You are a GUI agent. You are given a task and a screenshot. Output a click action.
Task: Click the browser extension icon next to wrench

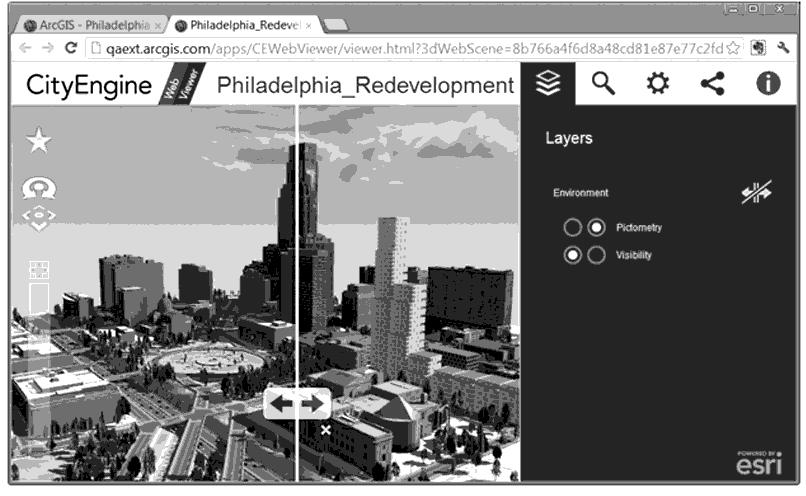point(758,48)
